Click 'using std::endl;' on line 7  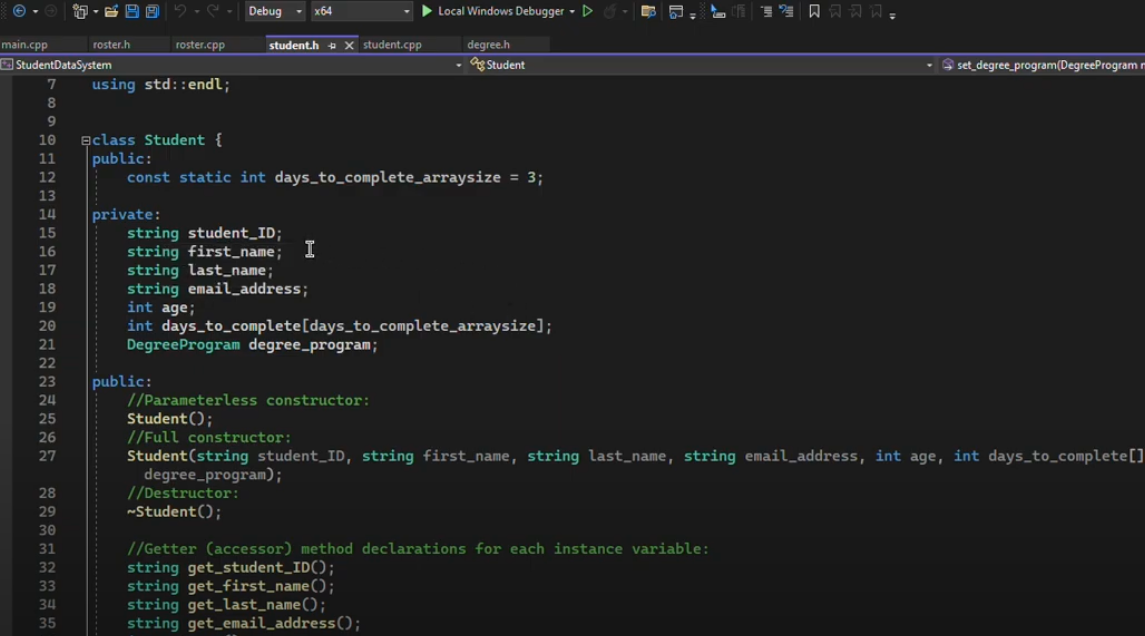coord(161,85)
